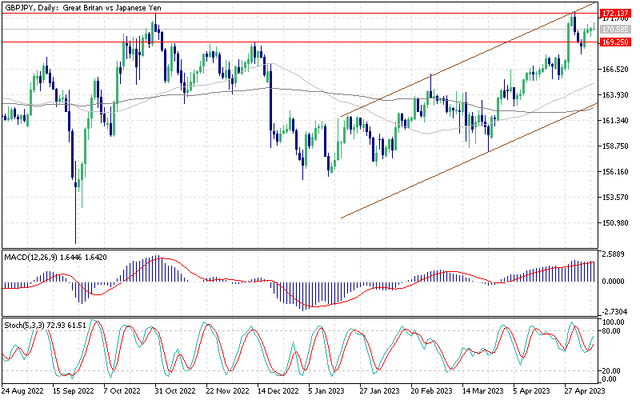
Task: Click the 166.520 price axis value
Action: tap(613, 69)
